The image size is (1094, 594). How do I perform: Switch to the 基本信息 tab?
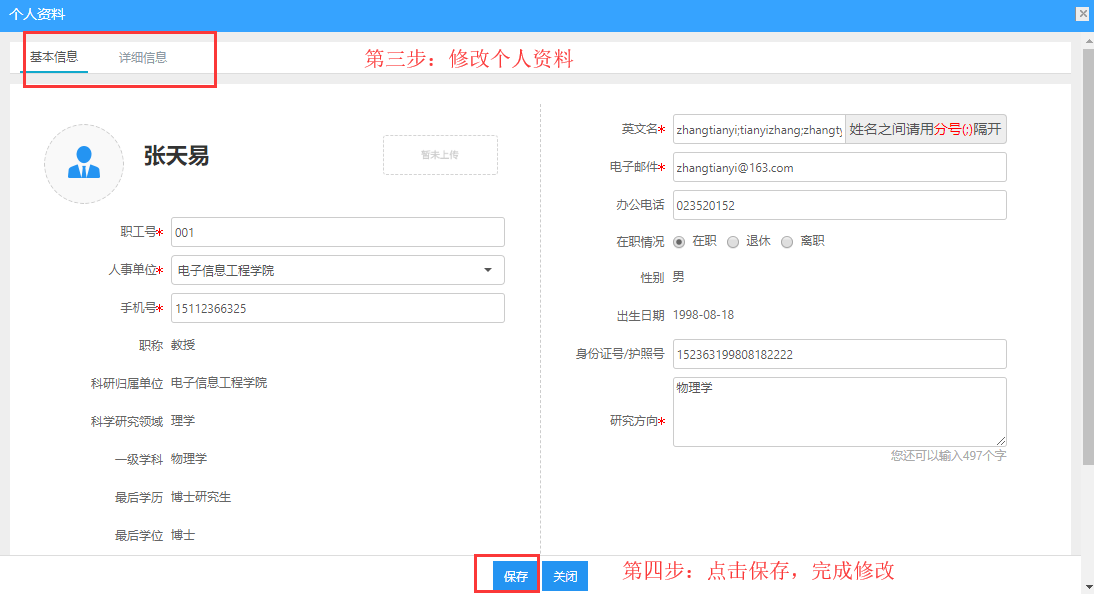[54, 57]
